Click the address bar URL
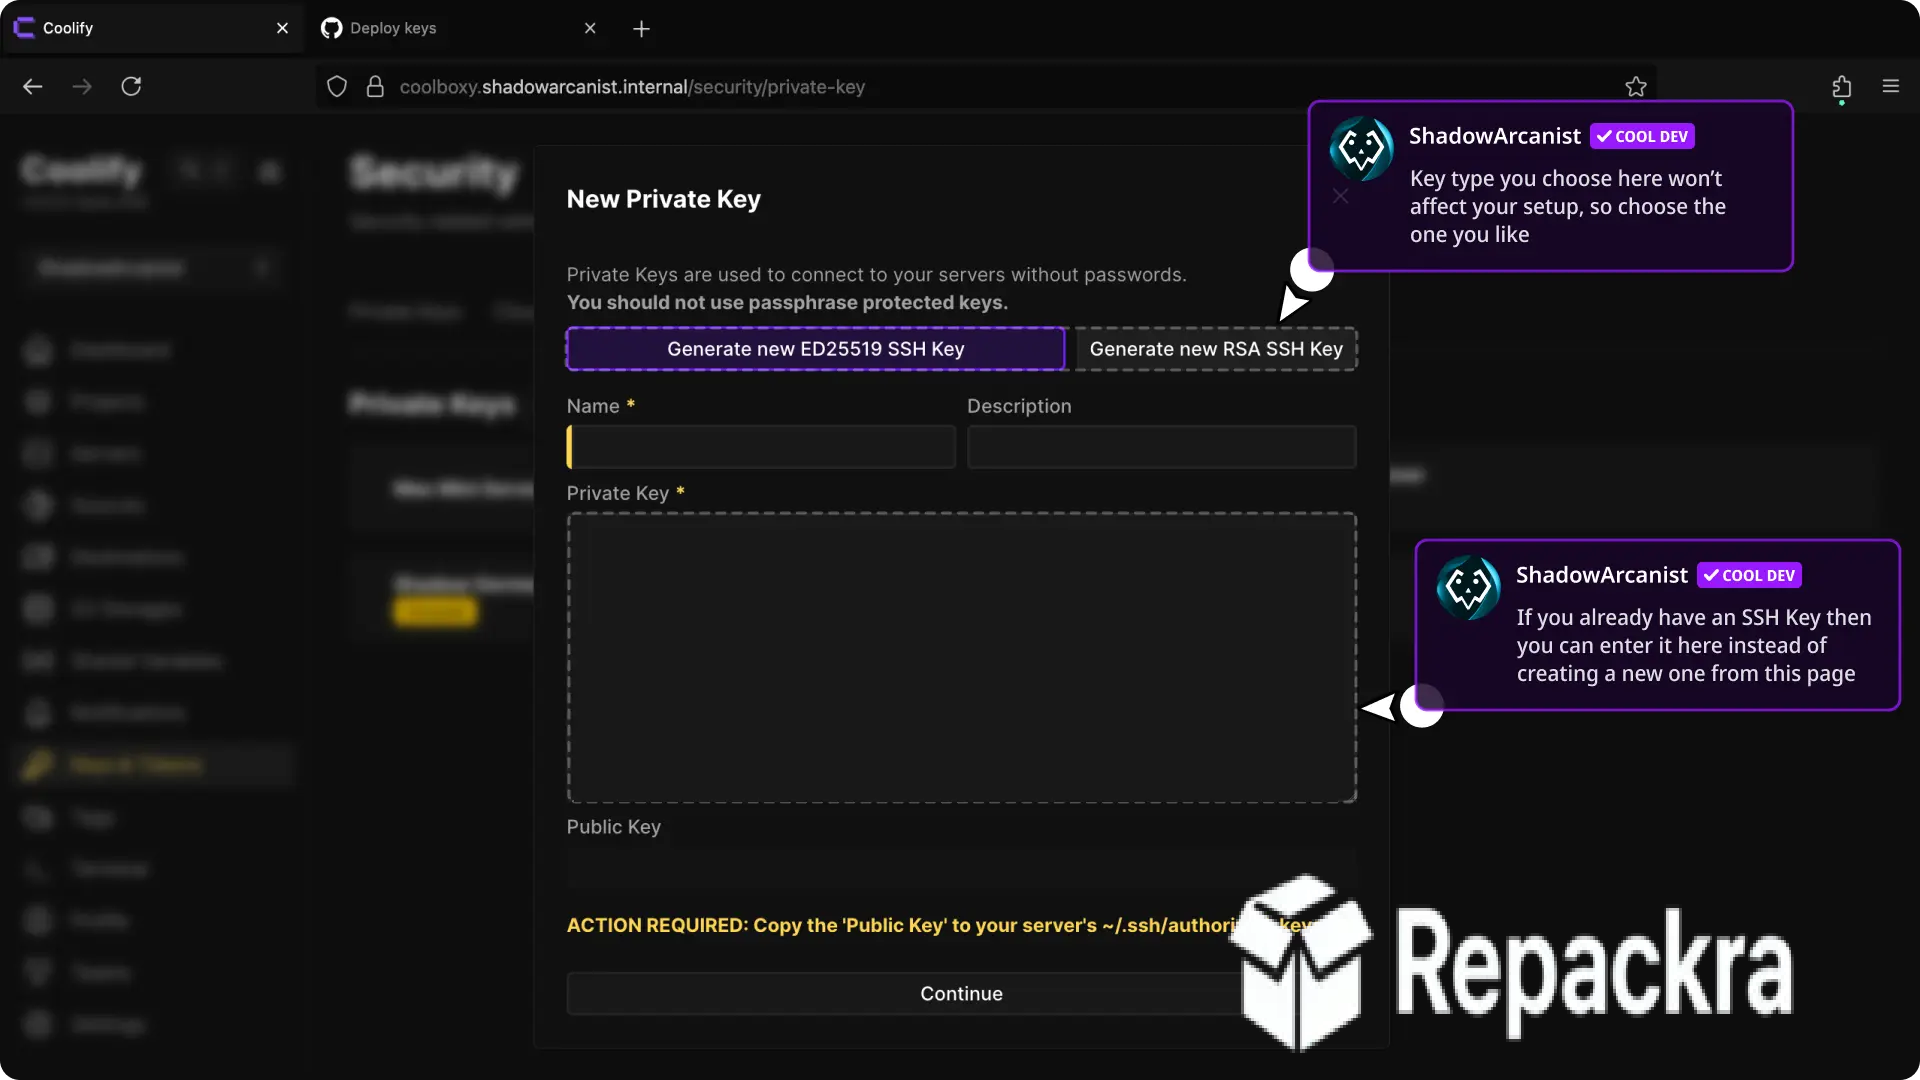Image resolution: width=1920 pixels, height=1080 pixels. coord(632,87)
